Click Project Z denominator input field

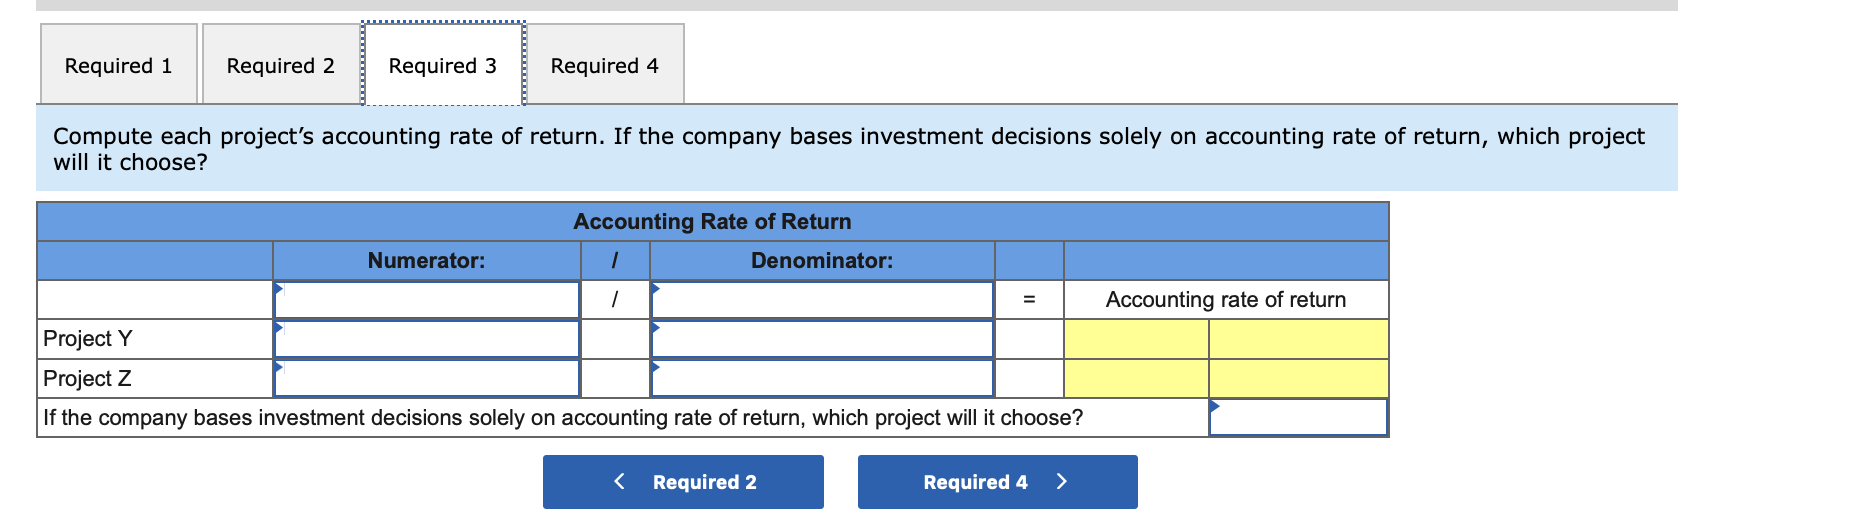(822, 379)
